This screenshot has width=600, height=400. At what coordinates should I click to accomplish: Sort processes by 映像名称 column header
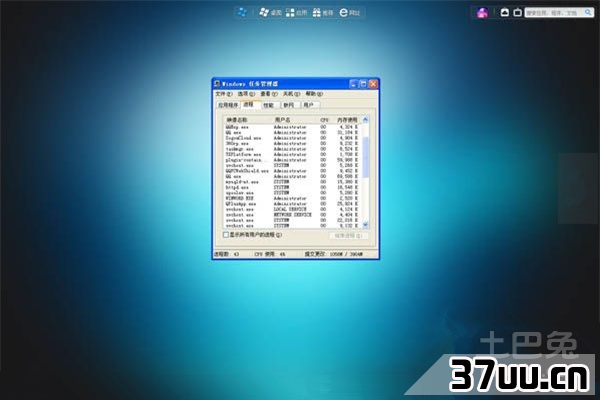tap(248, 120)
